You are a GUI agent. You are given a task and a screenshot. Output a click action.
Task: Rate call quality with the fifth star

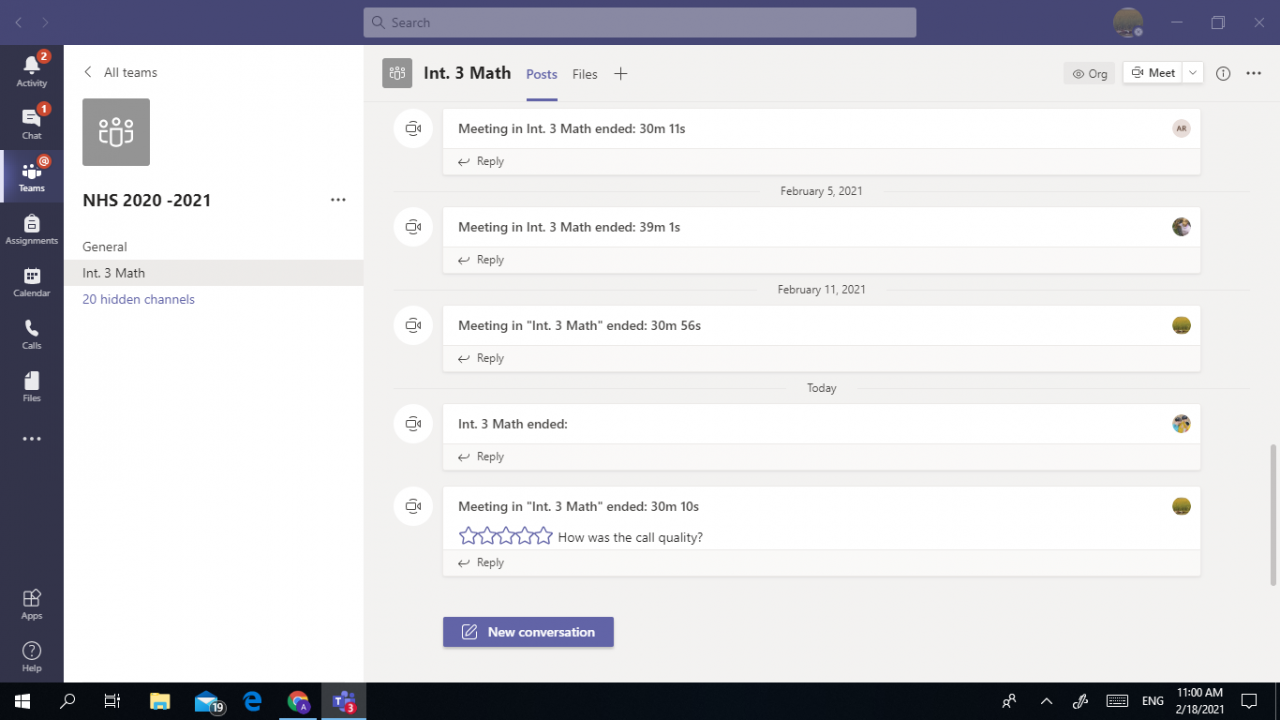pos(543,536)
